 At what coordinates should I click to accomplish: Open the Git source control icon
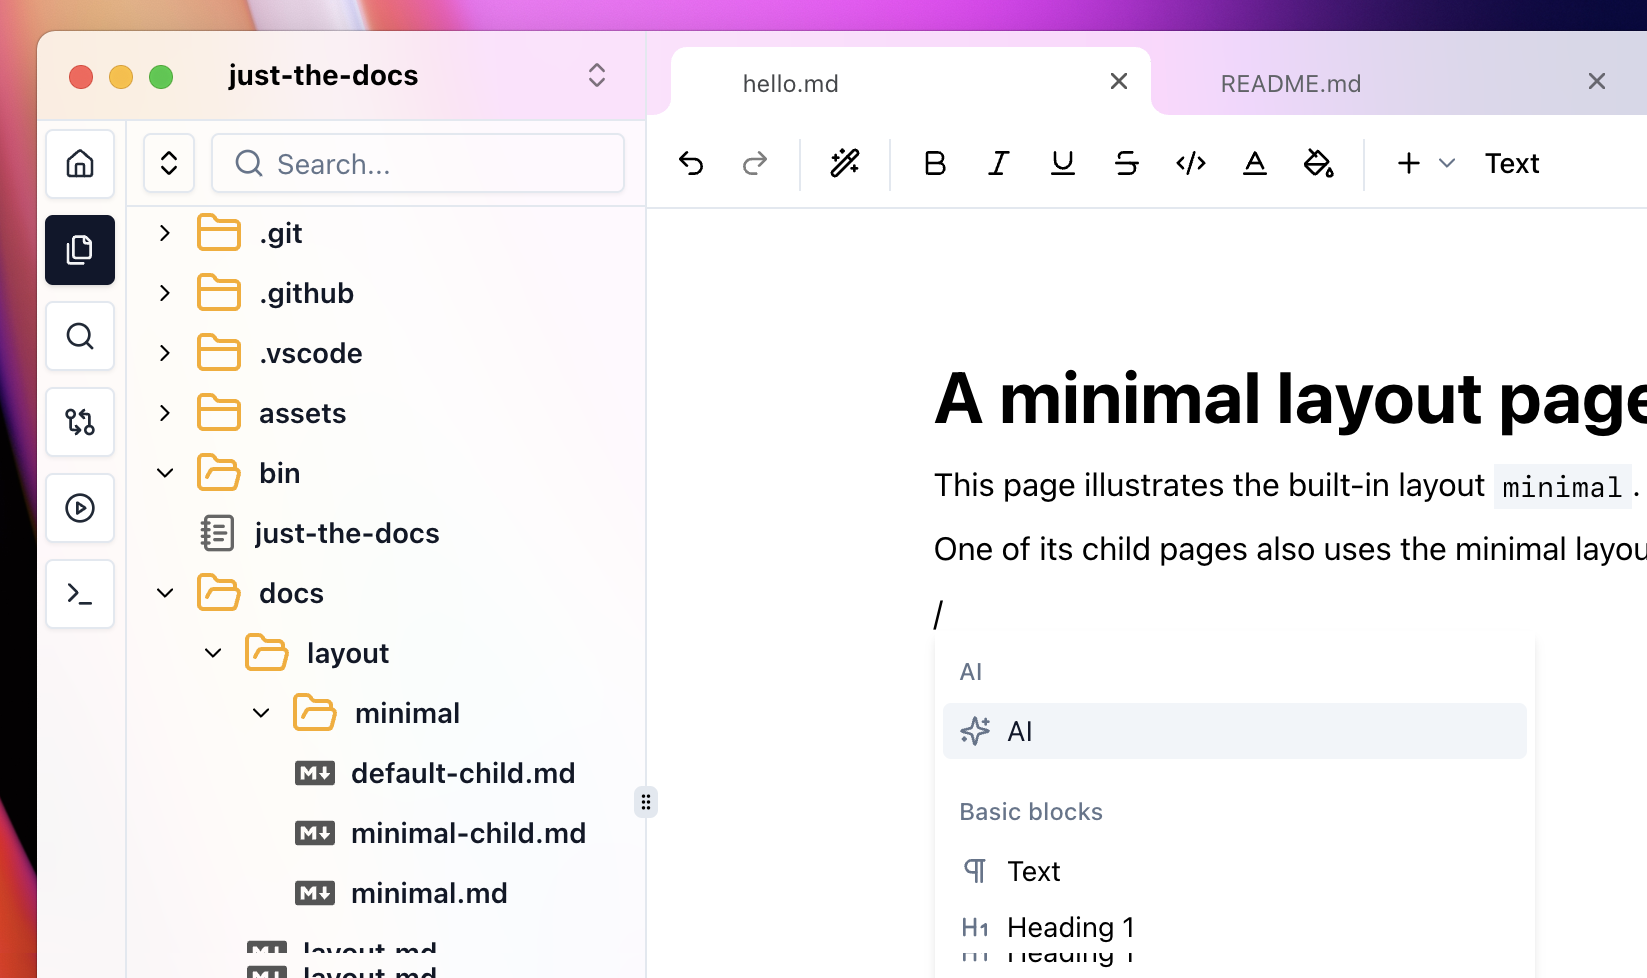[80, 422]
